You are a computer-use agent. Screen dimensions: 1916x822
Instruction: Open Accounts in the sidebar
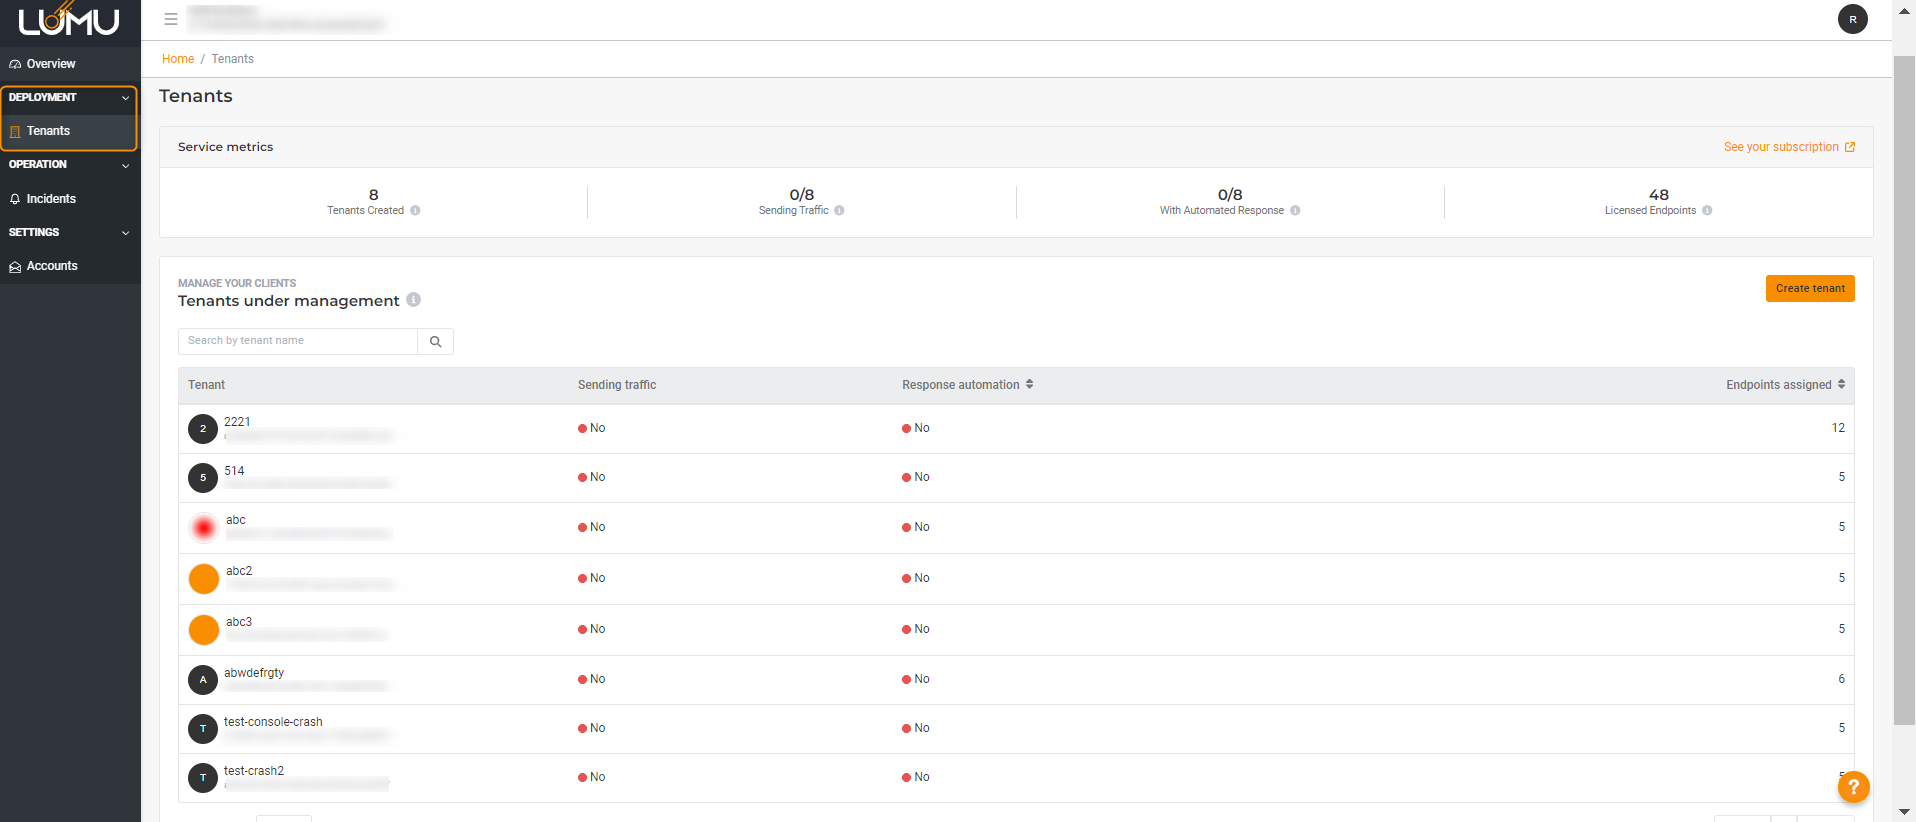[52, 266]
